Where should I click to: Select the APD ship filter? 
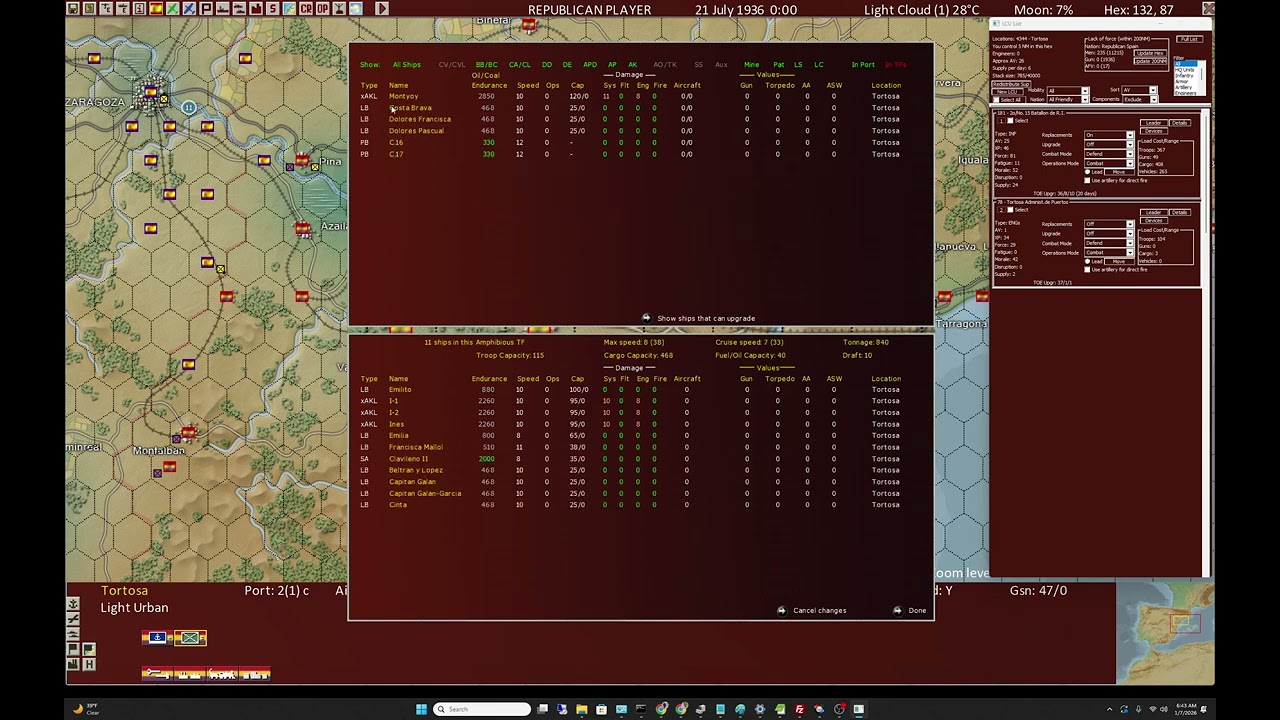tap(590, 65)
